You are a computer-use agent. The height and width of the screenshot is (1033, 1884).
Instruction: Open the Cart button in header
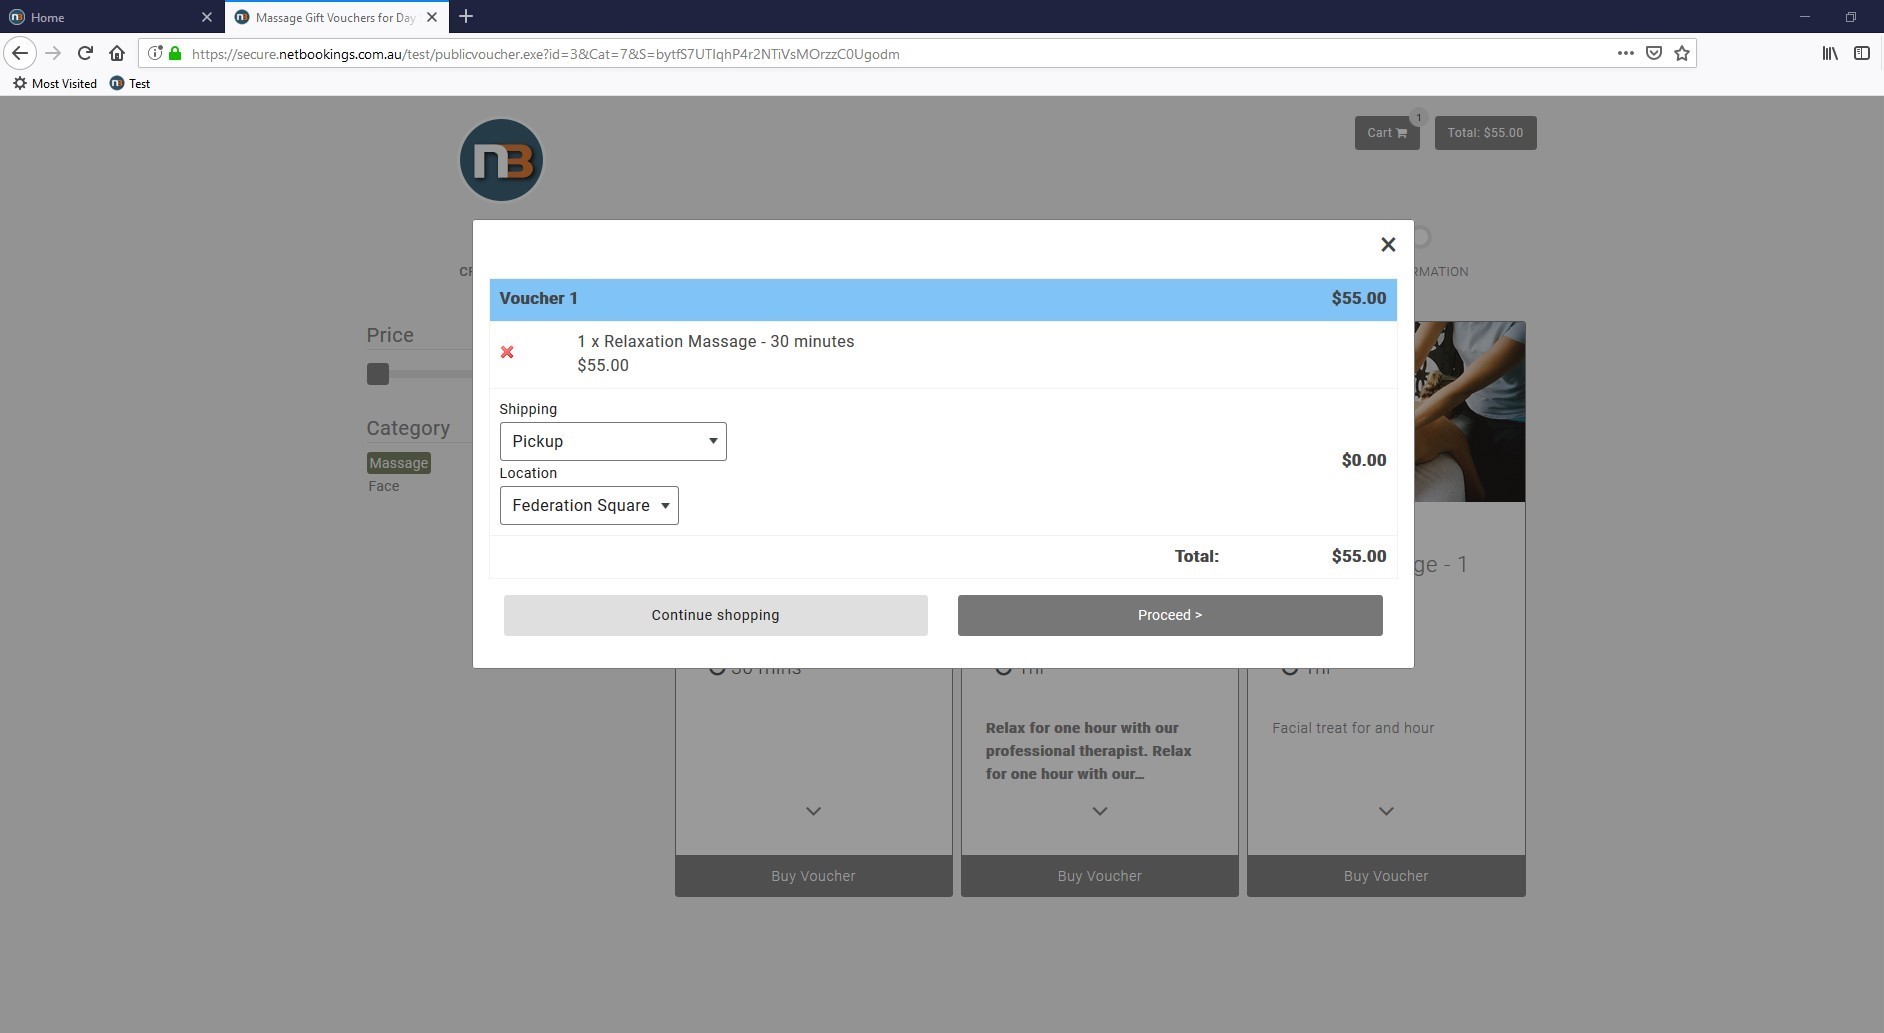[x=1387, y=133]
